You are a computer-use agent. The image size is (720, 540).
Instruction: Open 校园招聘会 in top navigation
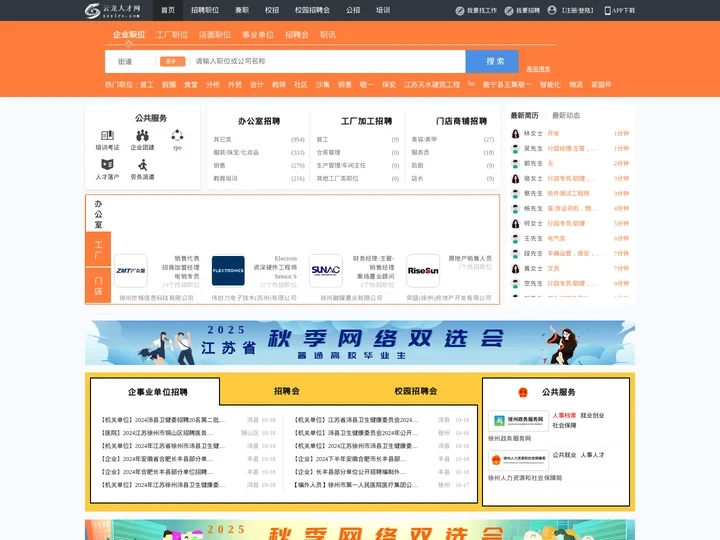click(312, 10)
